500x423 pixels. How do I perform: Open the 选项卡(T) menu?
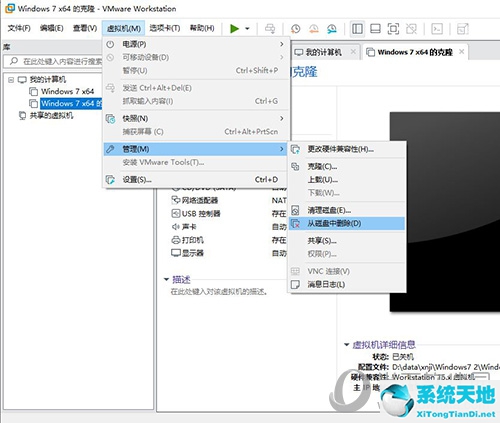[165, 28]
